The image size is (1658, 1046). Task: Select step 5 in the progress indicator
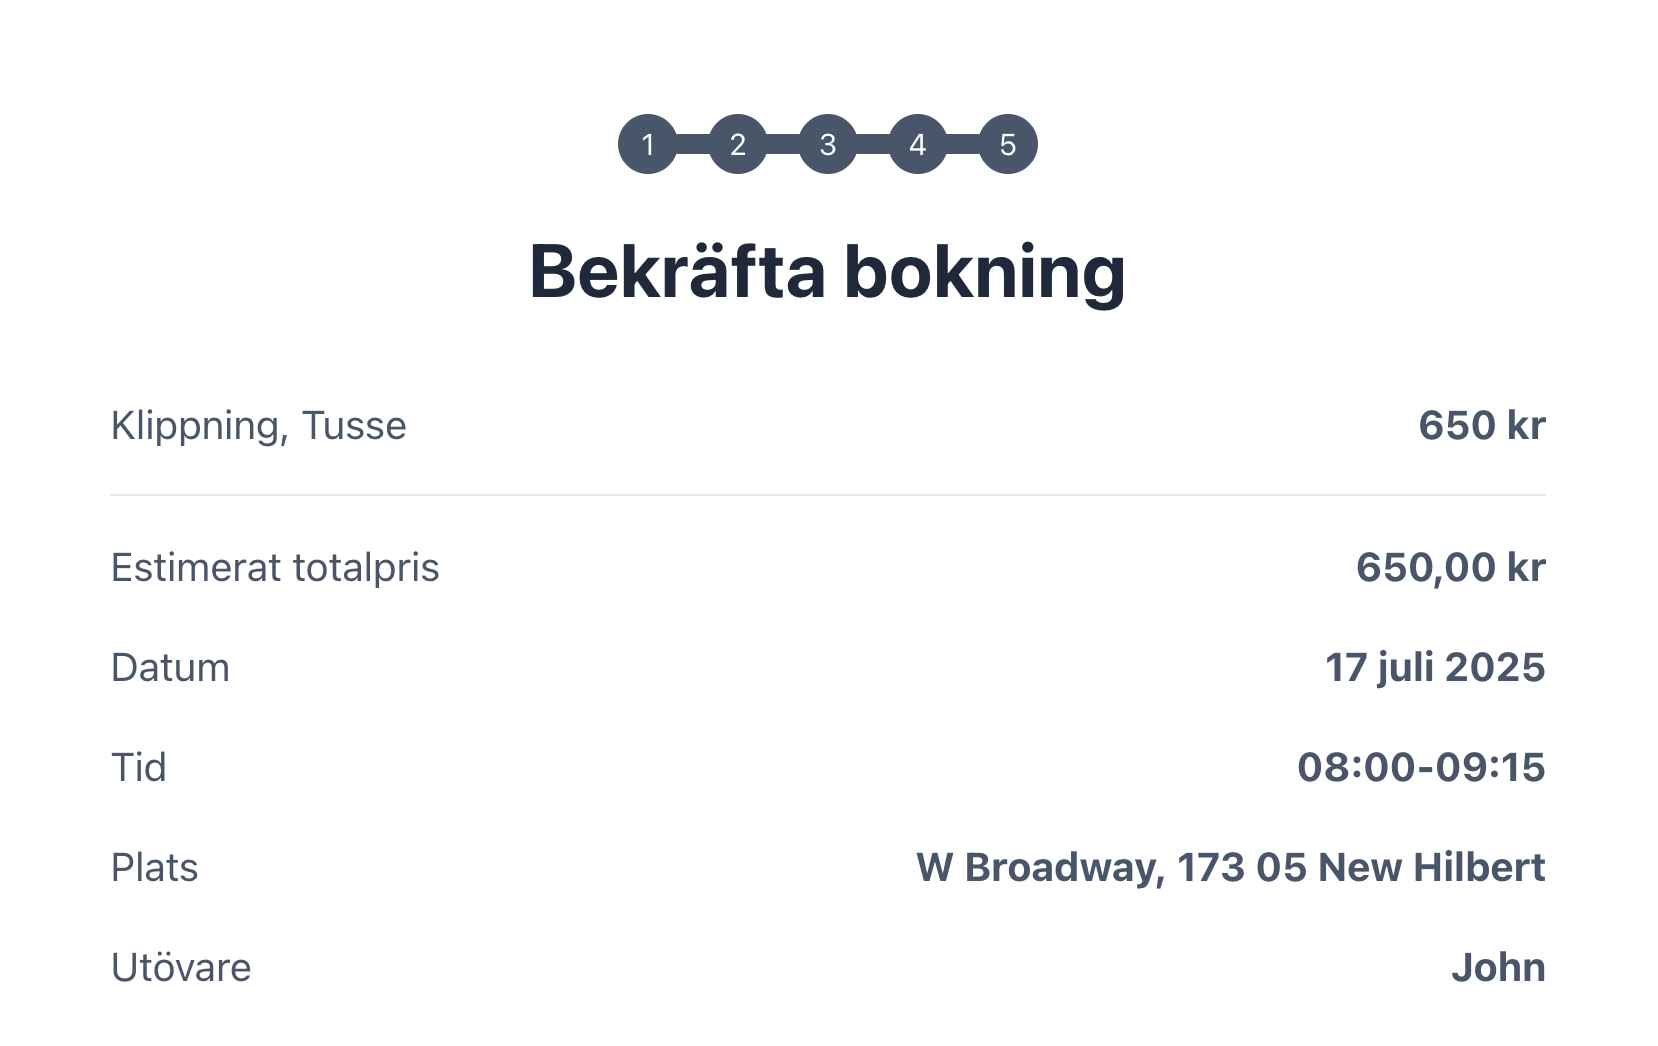[x=1007, y=144]
